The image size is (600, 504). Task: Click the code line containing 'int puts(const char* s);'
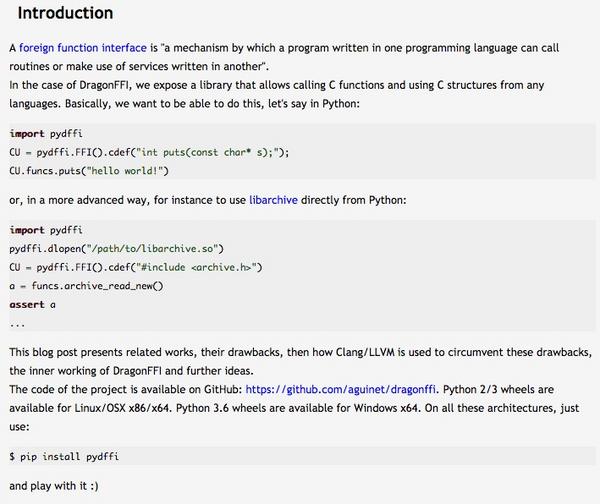pyautogui.click(x=149, y=152)
